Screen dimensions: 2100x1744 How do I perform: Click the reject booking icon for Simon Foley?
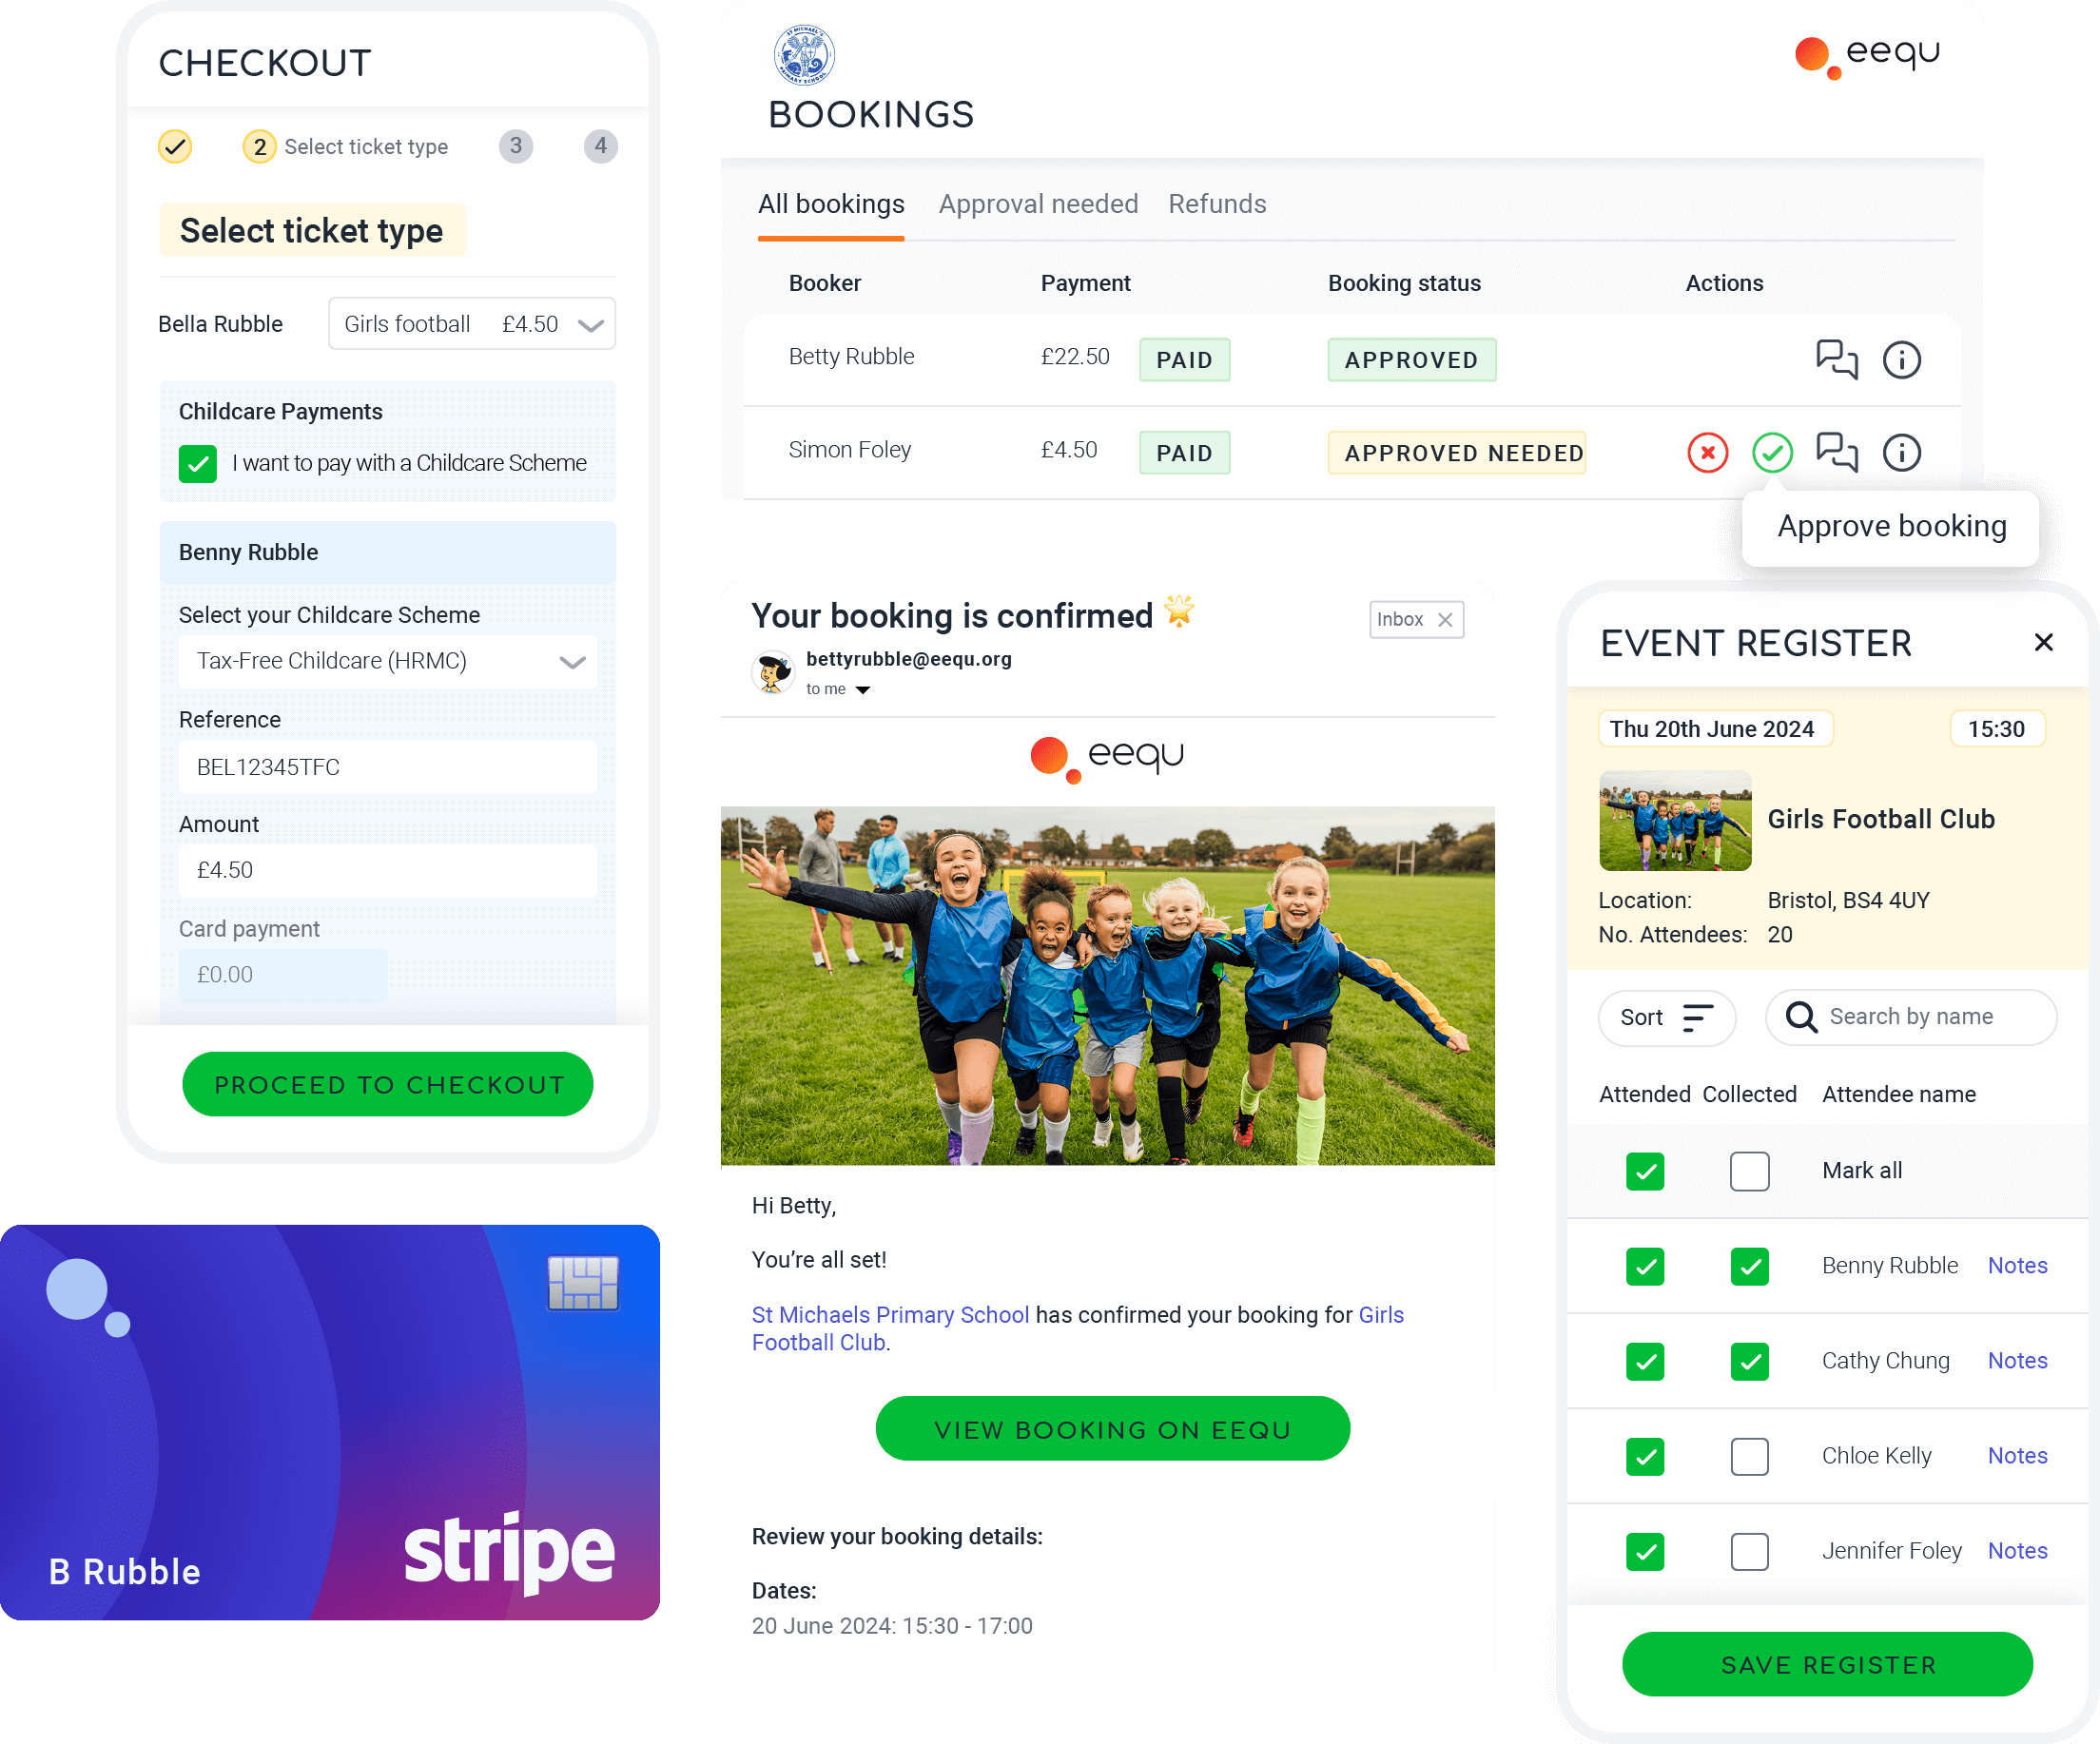[1706, 452]
